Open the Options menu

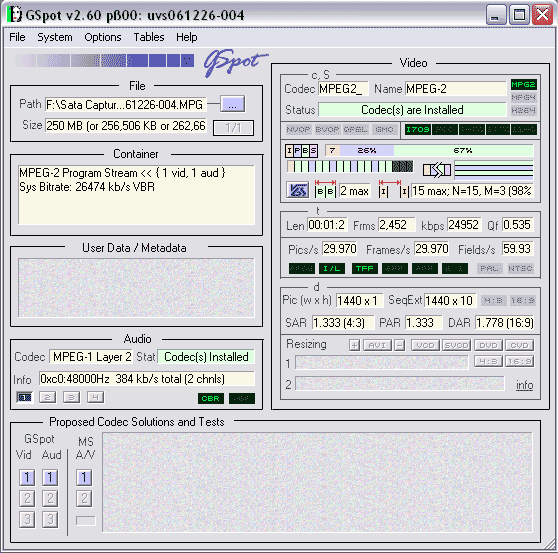pos(102,37)
